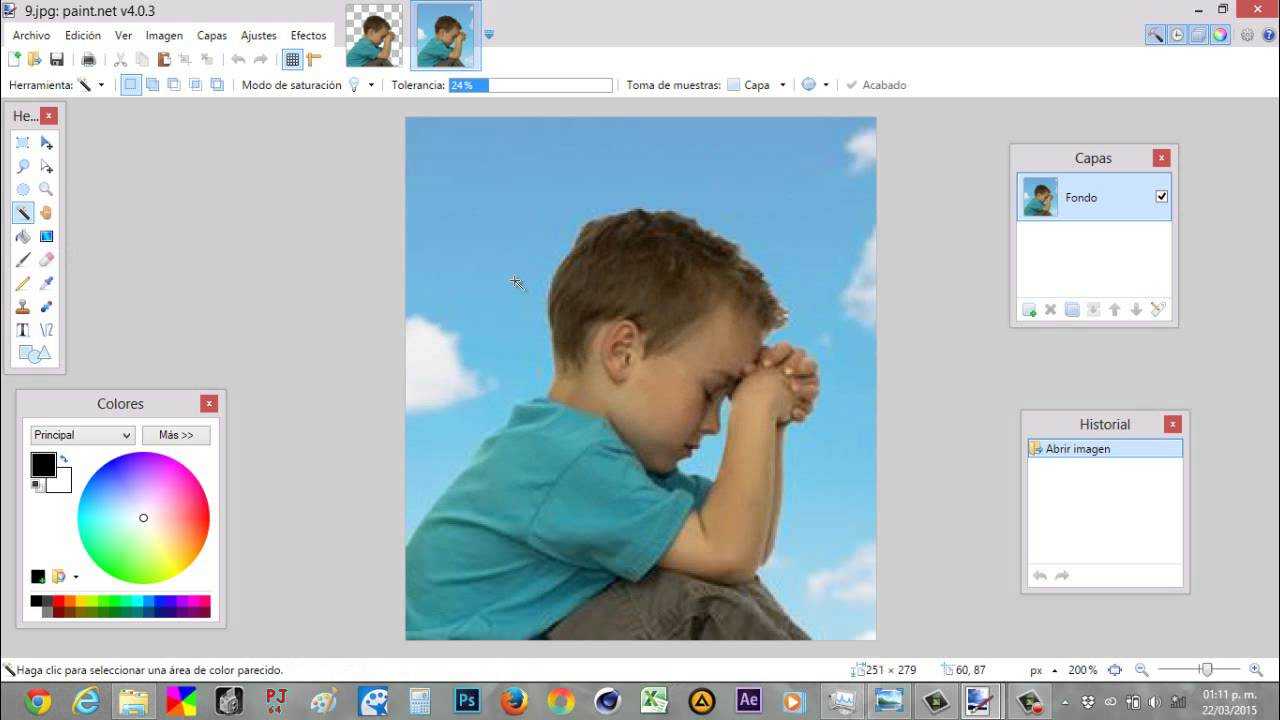Open the settings gear icon

[1247, 35]
